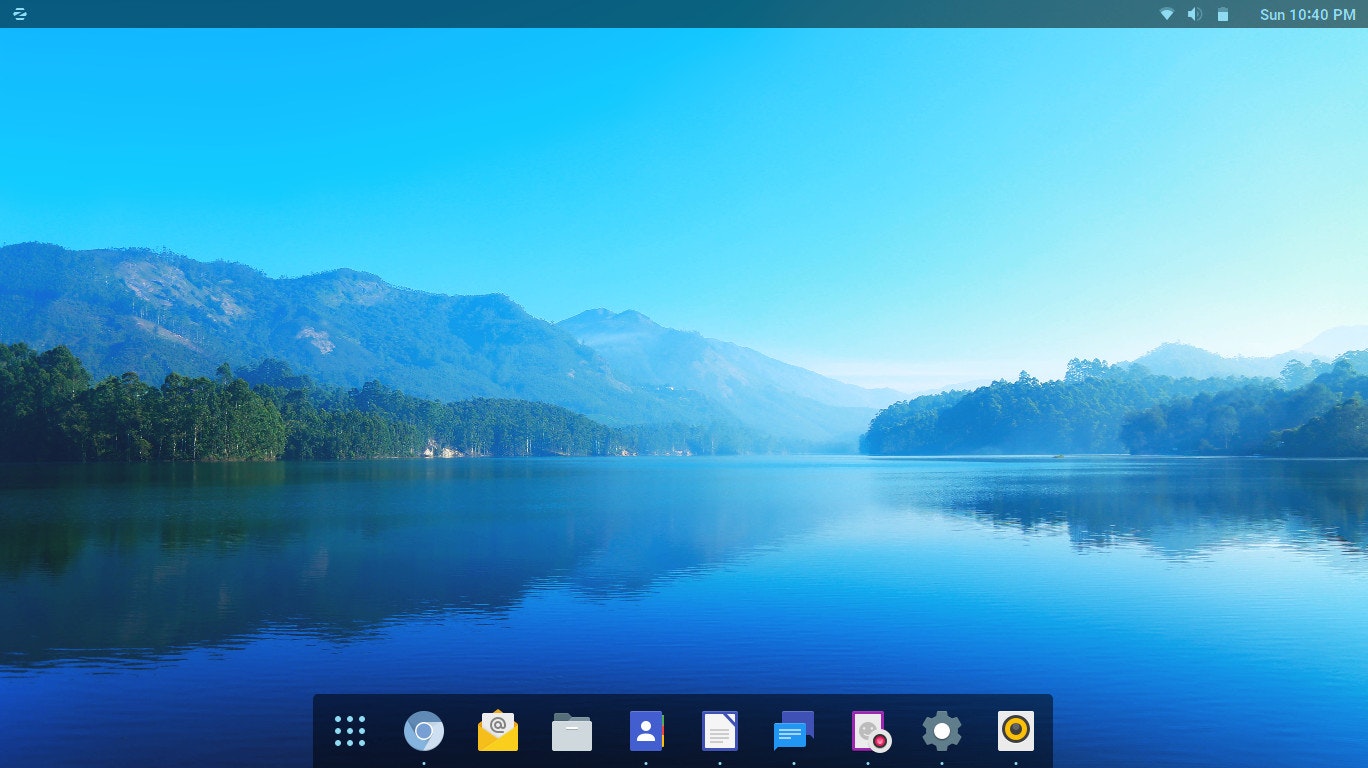
Task: Open the Rhythmbox music player
Action: (x=1015, y=731)
